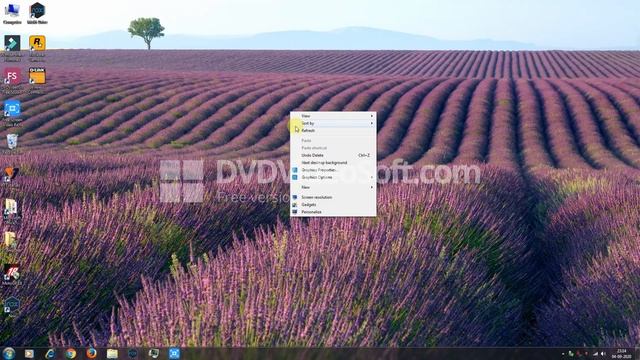Open the New submenu
The width and height of the screenshot is (640, 360).
point(333,187)
